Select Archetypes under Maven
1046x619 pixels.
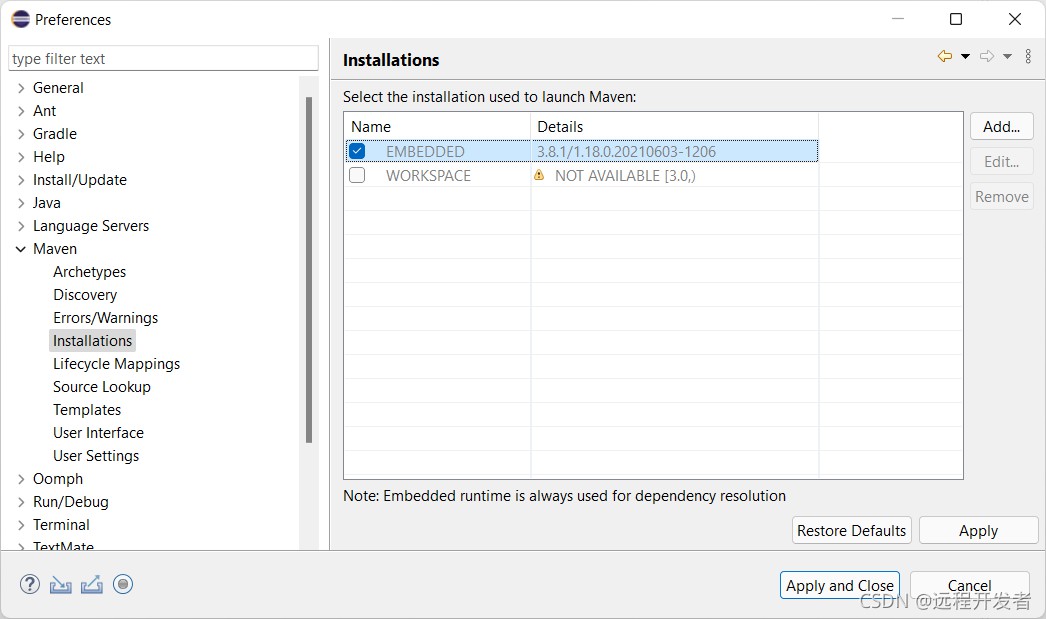coord(89,272)
